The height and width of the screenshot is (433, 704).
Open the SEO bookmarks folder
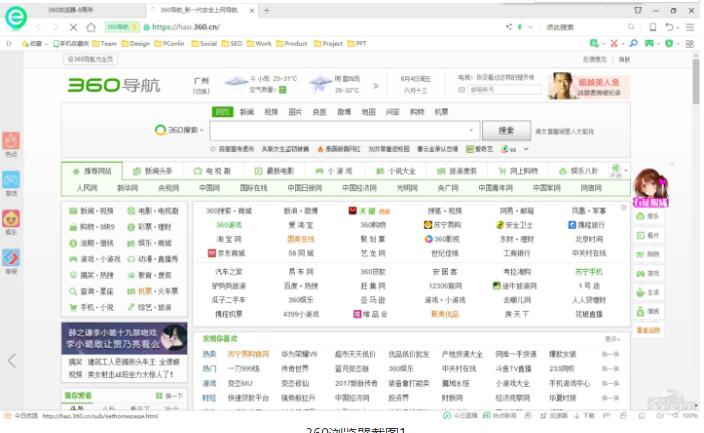click(232, 44)
